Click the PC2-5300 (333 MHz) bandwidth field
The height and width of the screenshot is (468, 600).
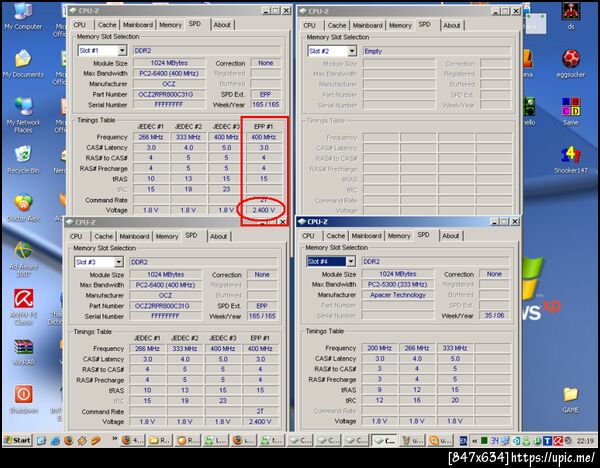pyautogui.click(x=398, y=285)
